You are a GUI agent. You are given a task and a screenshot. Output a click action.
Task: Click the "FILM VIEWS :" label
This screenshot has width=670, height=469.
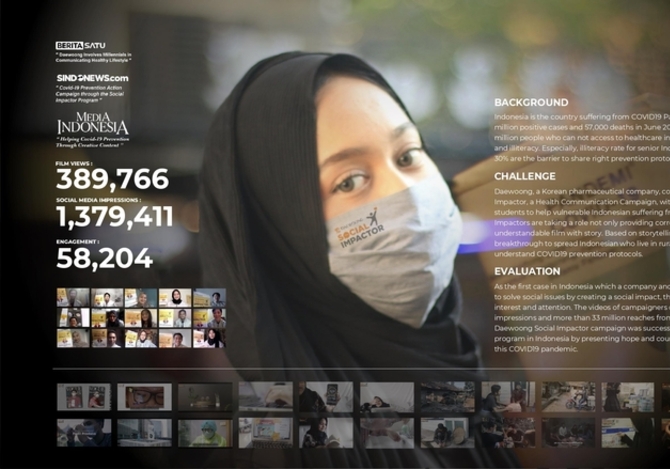(74, 164)
